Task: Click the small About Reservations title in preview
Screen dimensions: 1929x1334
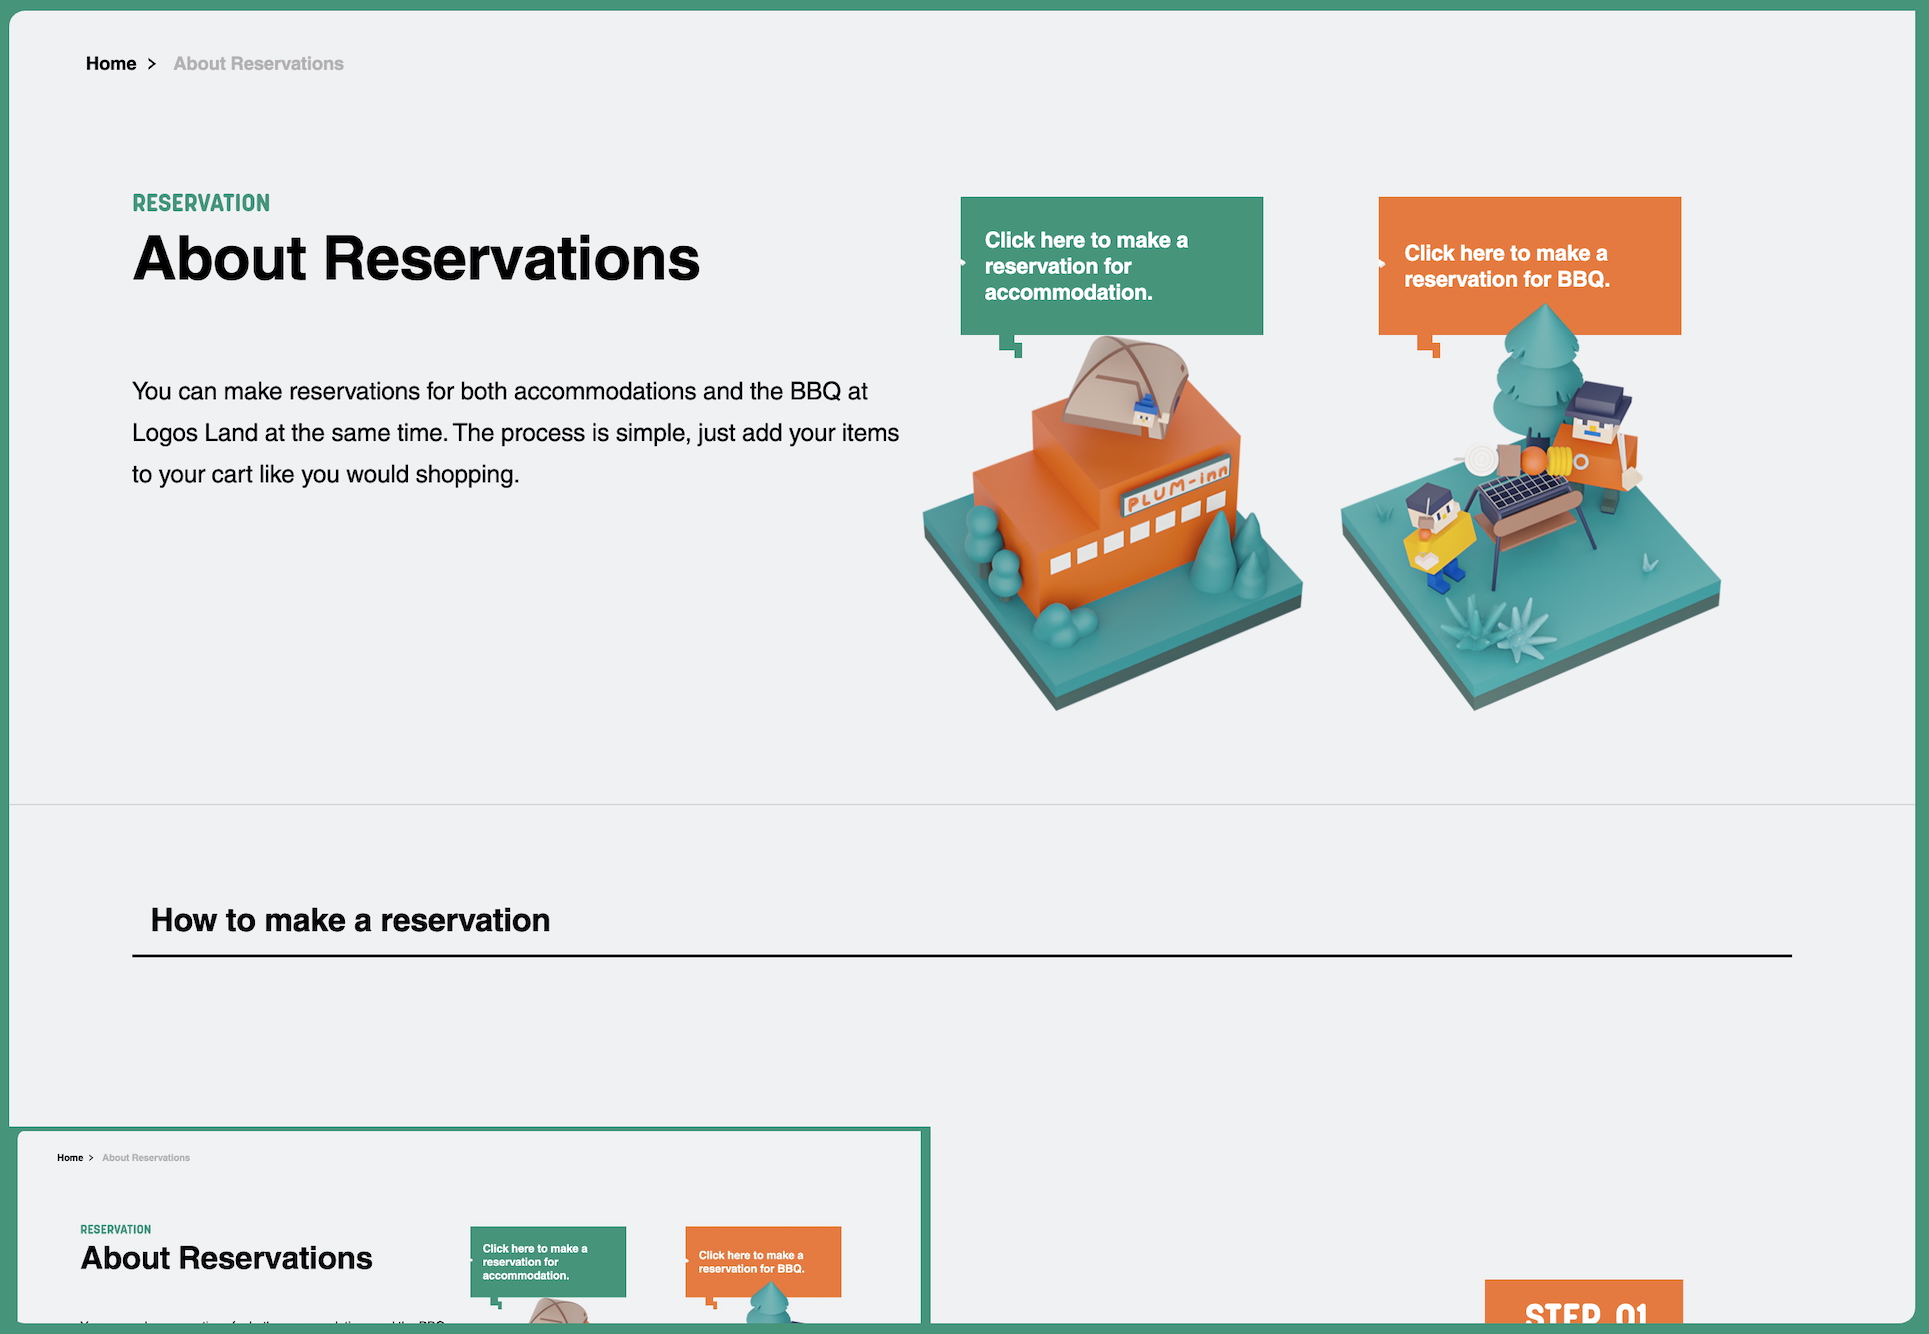Action: pos(227,1258)
